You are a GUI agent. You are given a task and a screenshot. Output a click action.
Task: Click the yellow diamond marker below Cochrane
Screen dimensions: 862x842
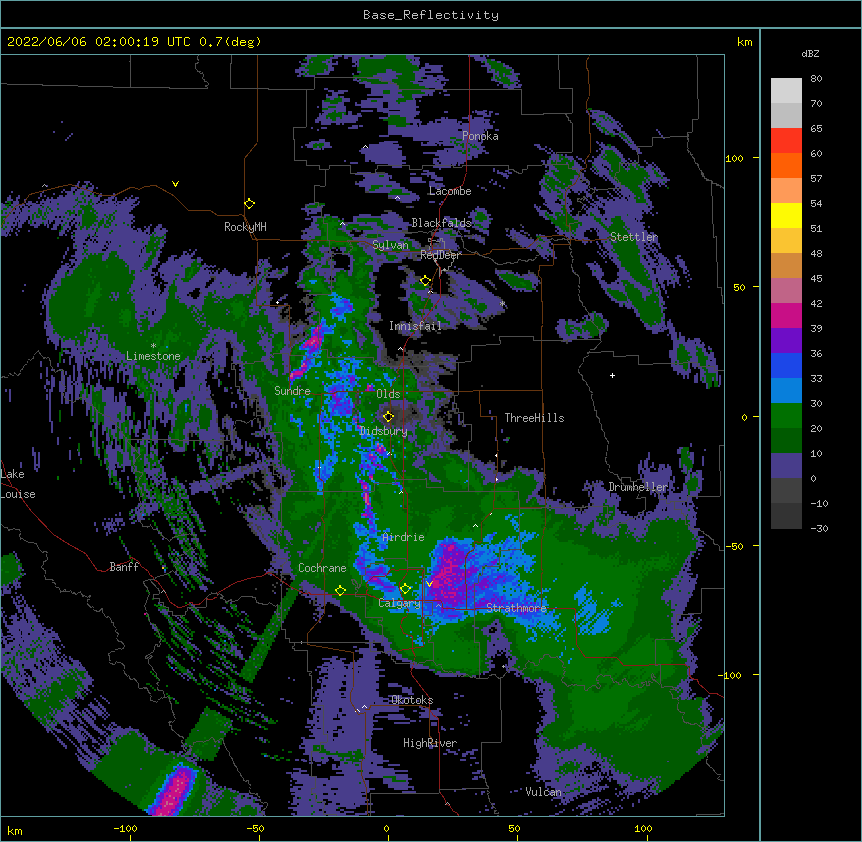click(340, 591)
